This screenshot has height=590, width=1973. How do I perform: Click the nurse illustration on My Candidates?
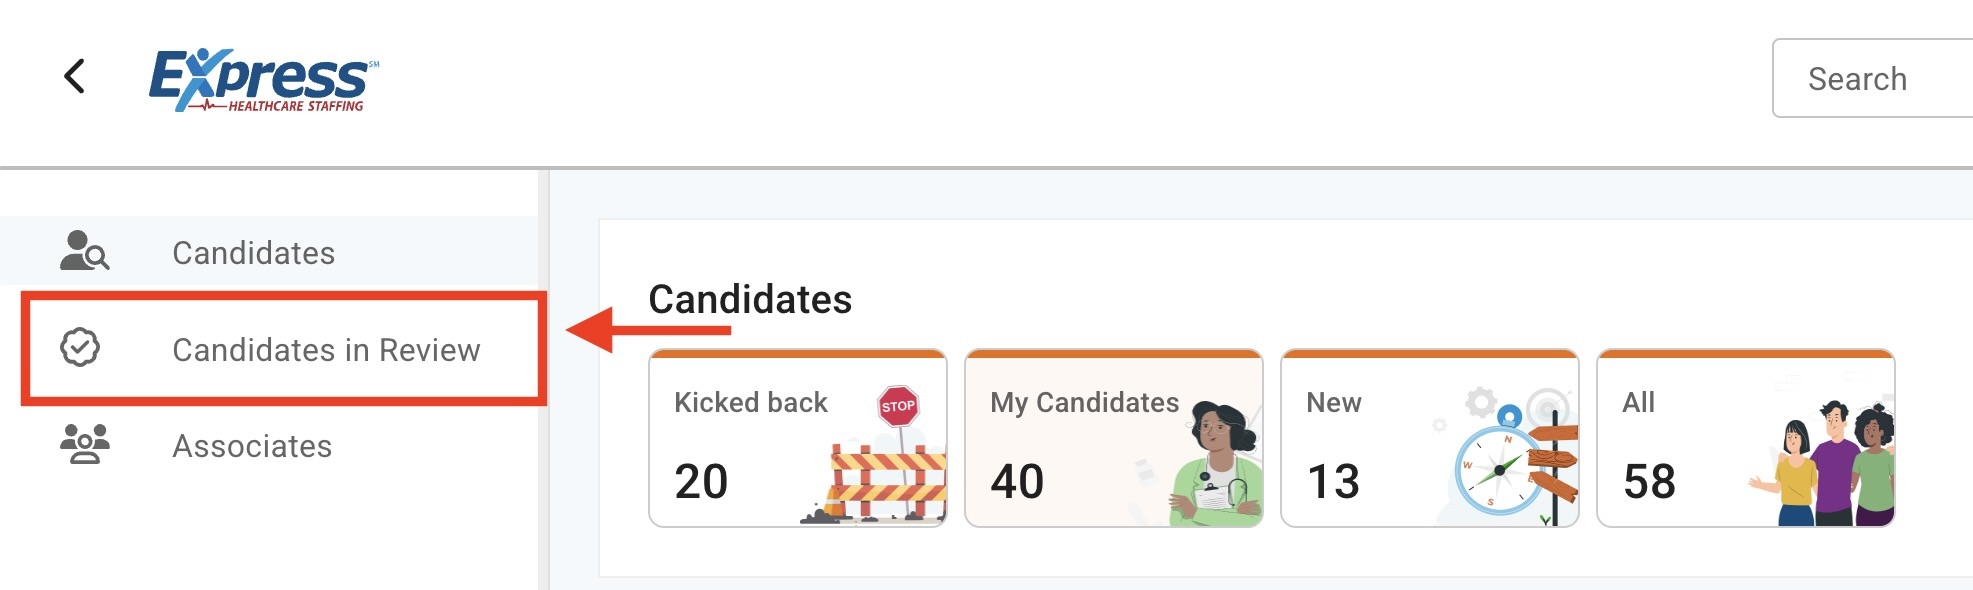pos(1216,464)
